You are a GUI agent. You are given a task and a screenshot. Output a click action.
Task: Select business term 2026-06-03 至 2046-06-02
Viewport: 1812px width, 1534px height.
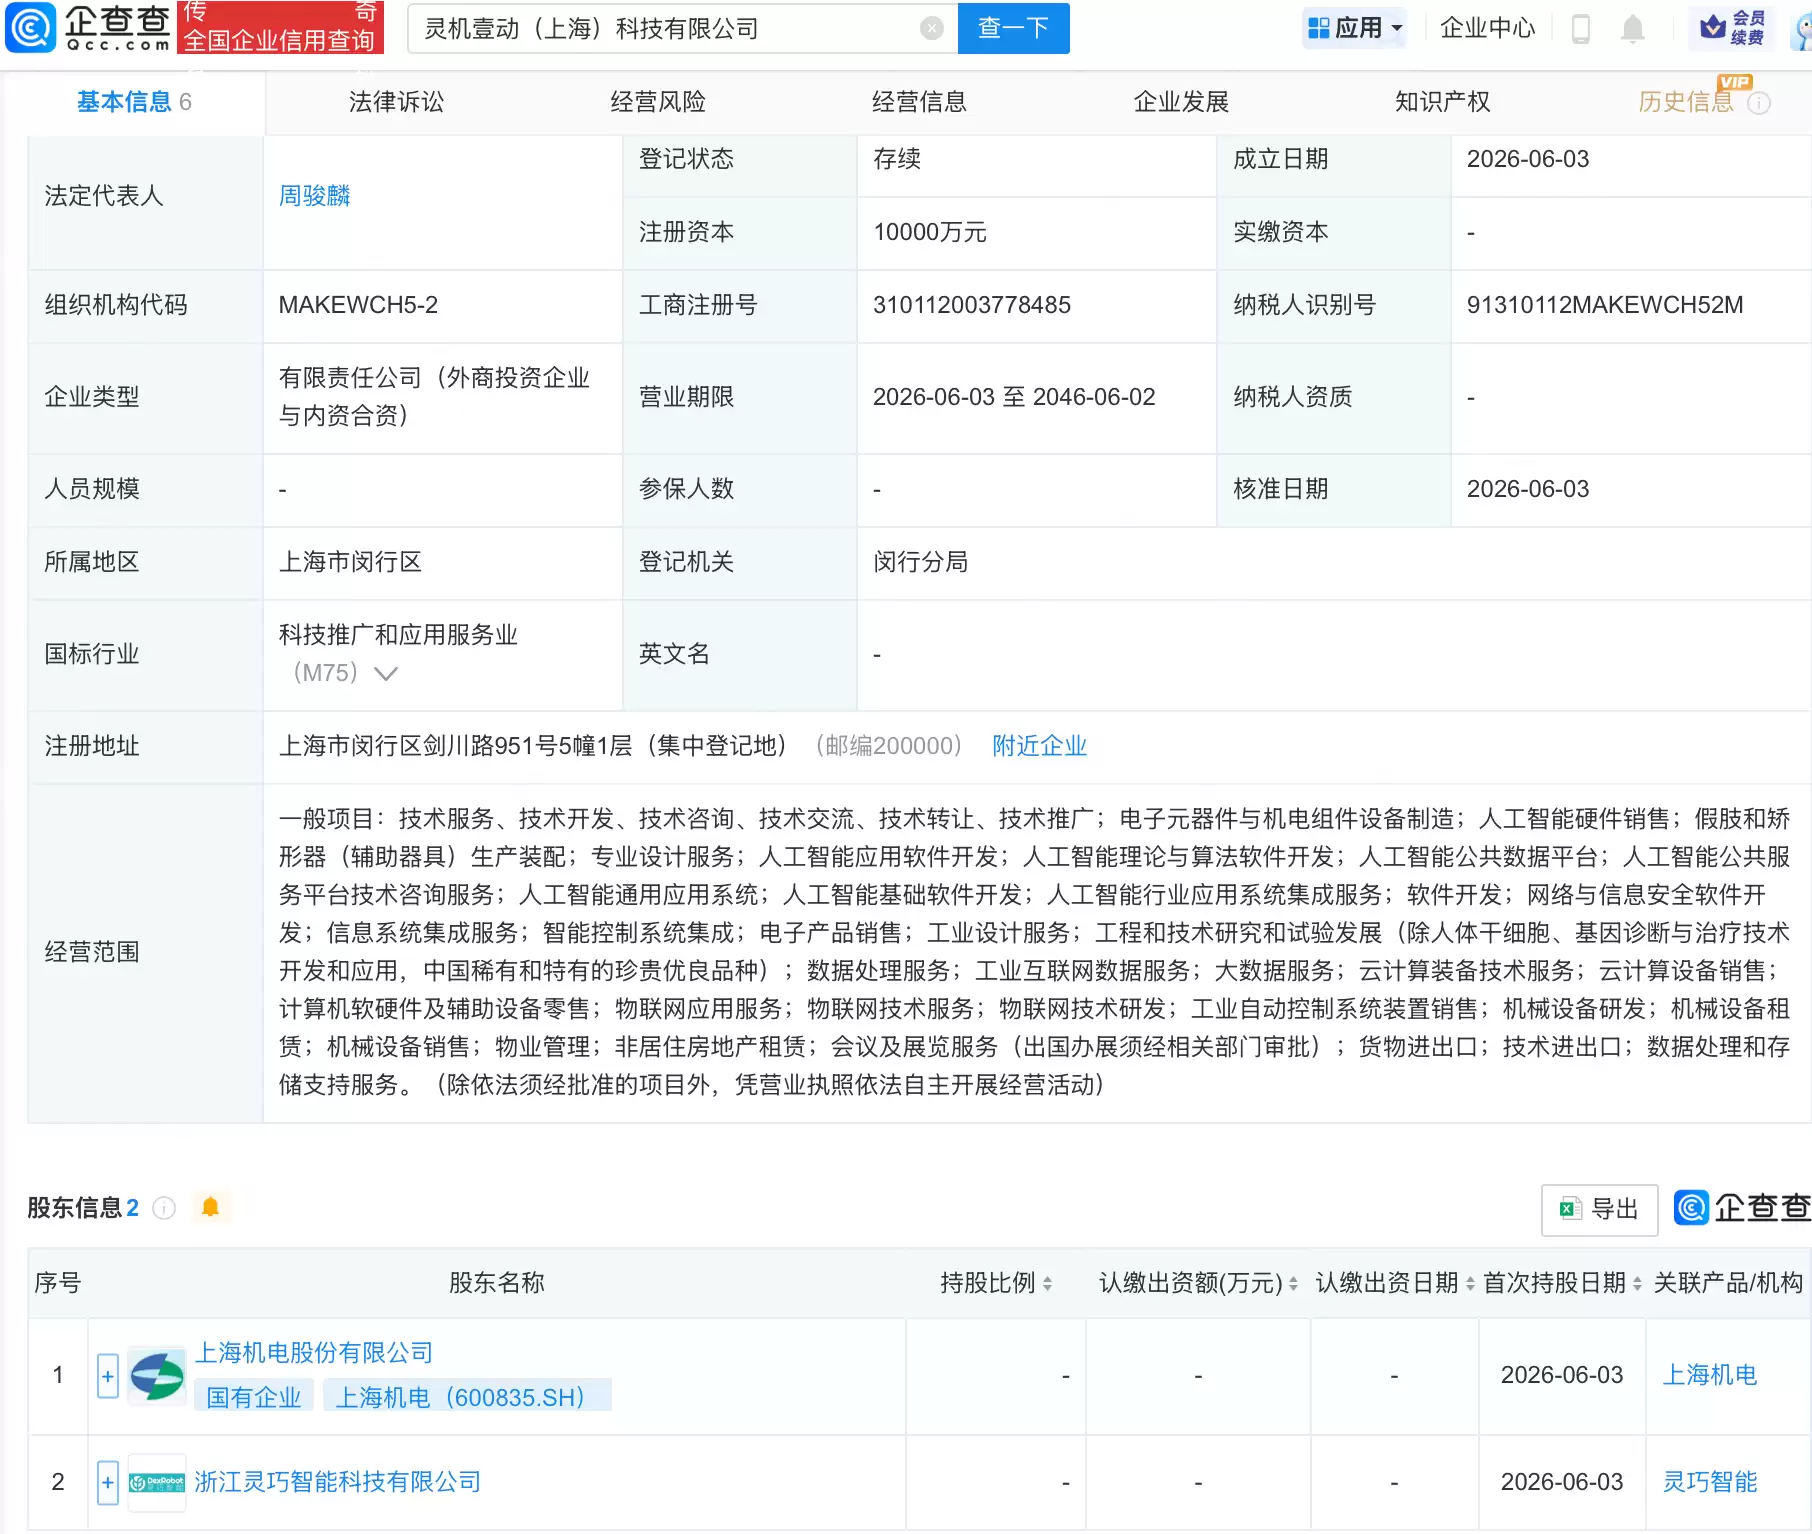[1014, 397]
